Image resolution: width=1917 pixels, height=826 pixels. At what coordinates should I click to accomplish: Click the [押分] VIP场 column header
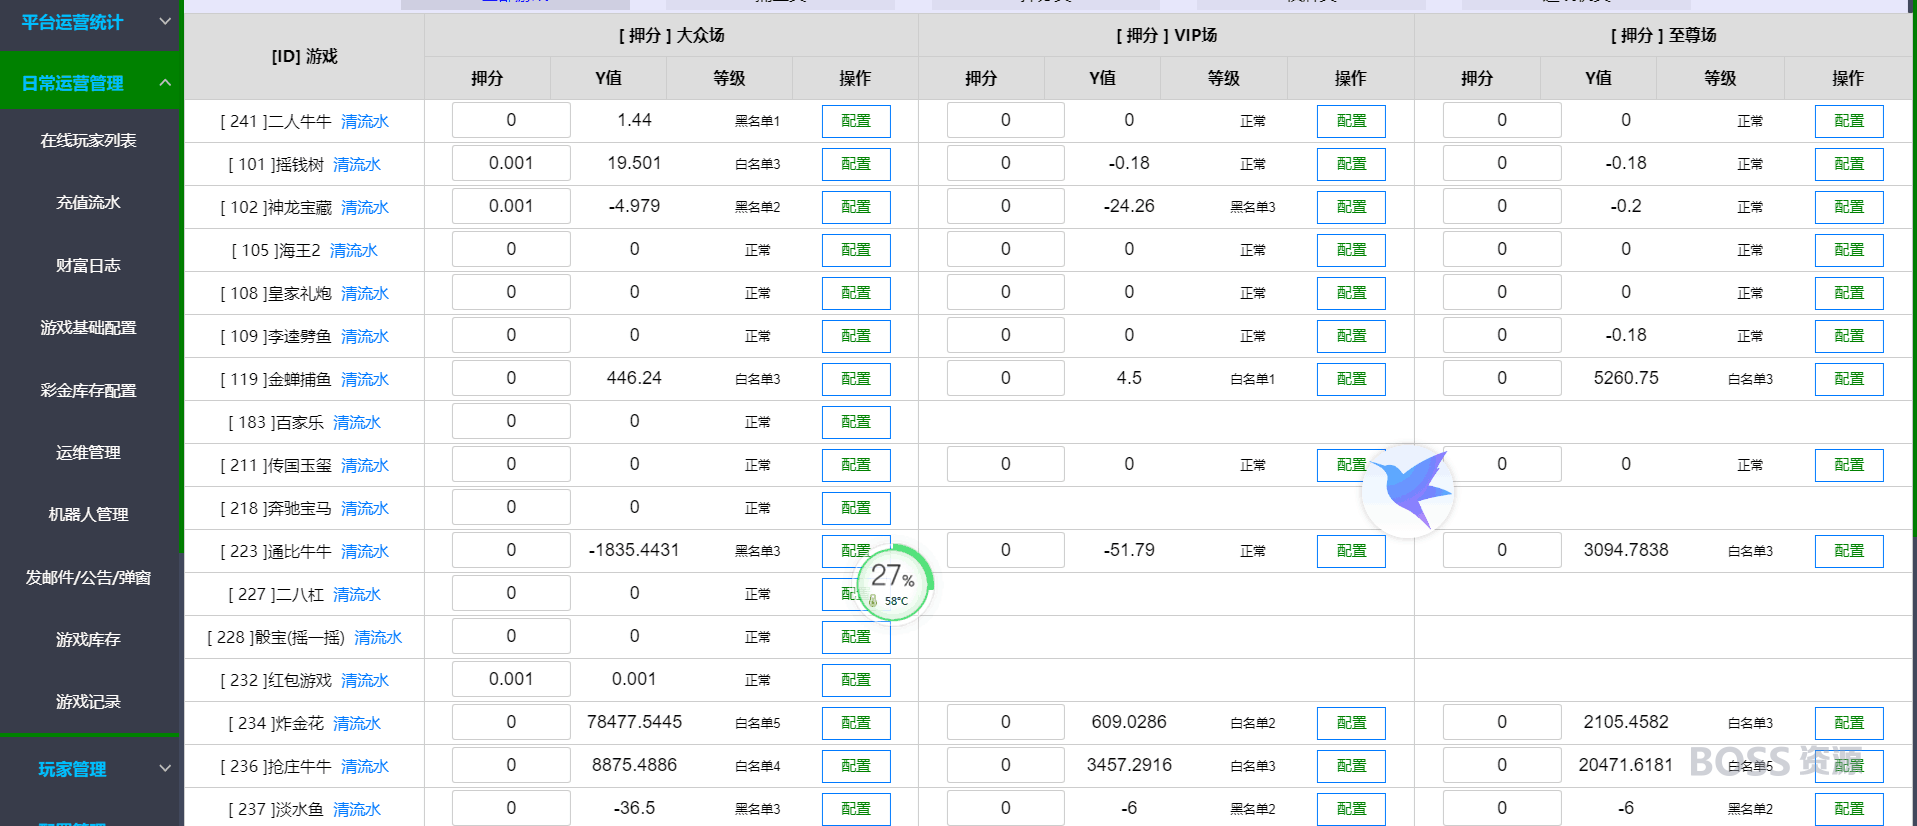pyautogui.click(x=1166, y=35)
